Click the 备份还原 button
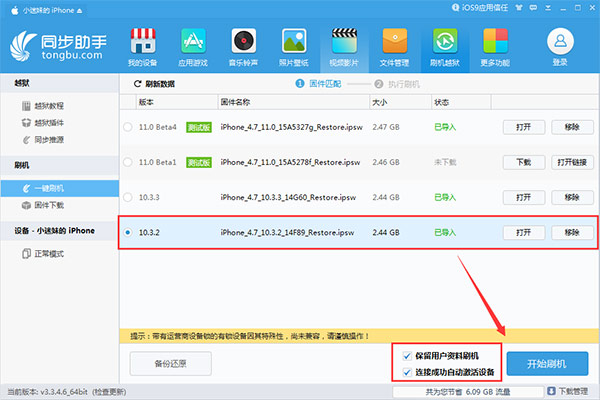 pos(171,364)
